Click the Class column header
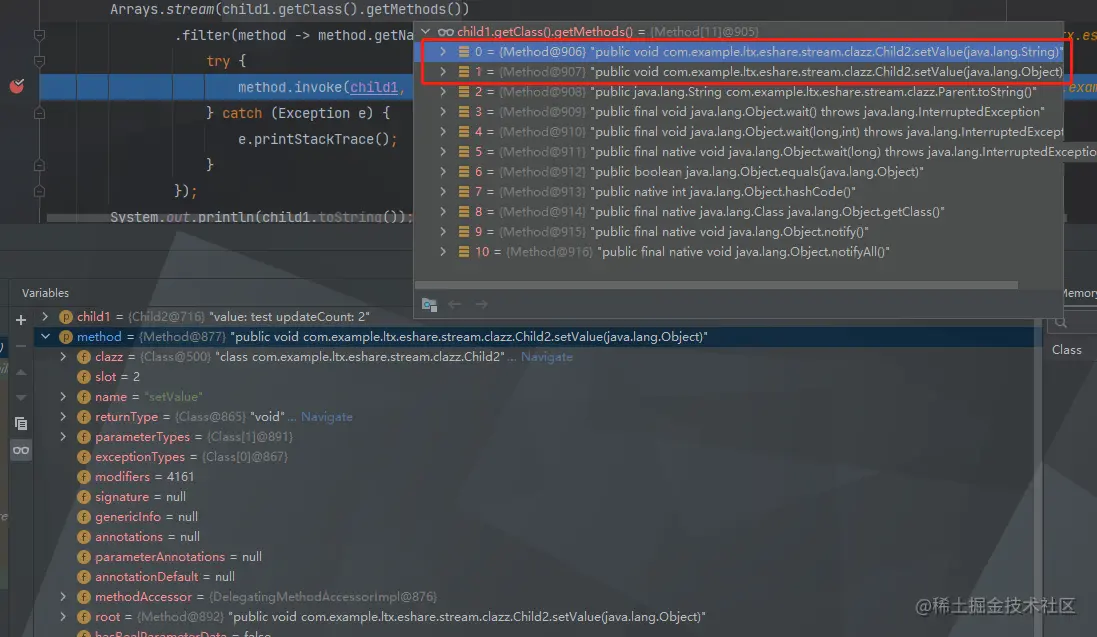Image resolution: width=1097 pixels, height=637 pixels. [x=1066, y=349]
